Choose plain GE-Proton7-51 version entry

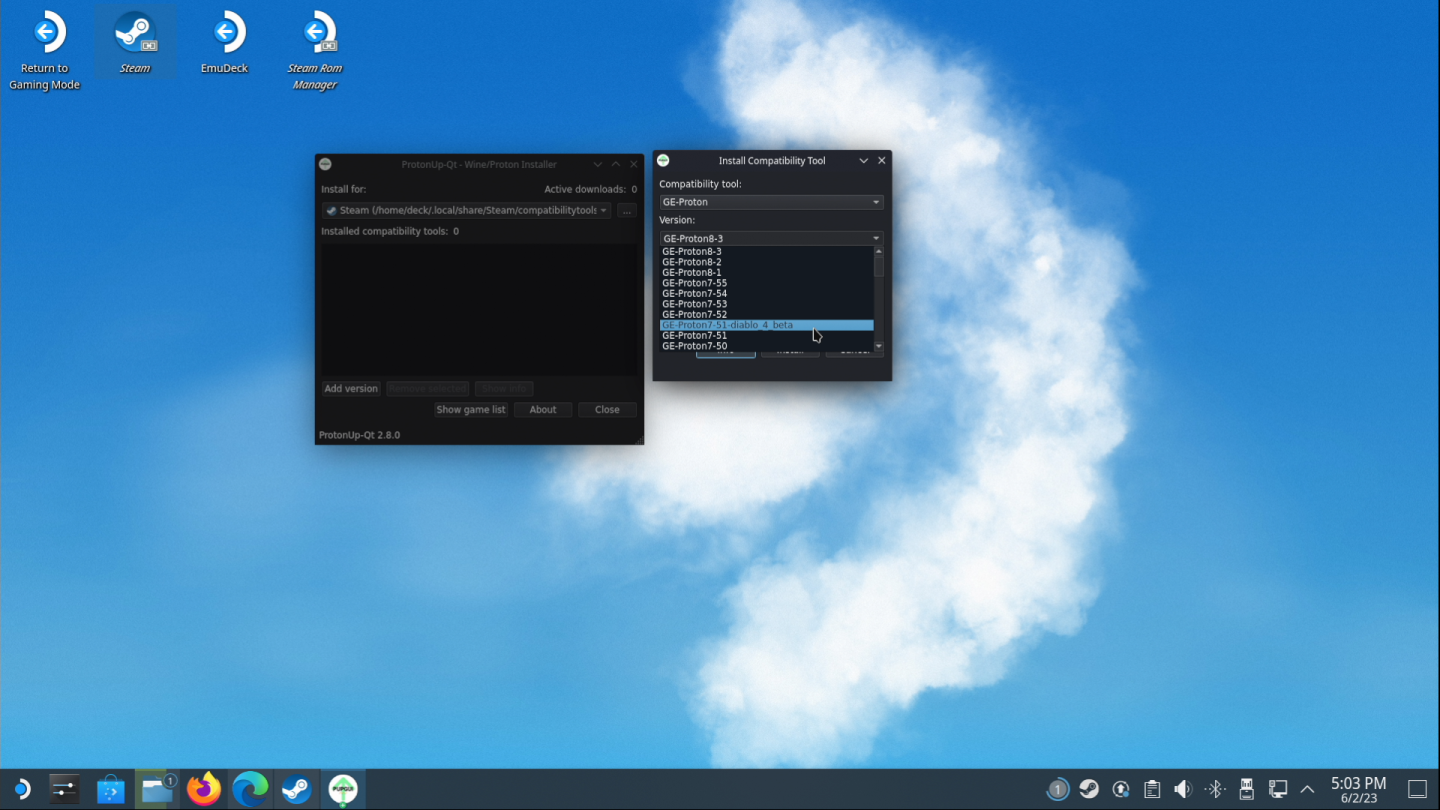(766, 336)
